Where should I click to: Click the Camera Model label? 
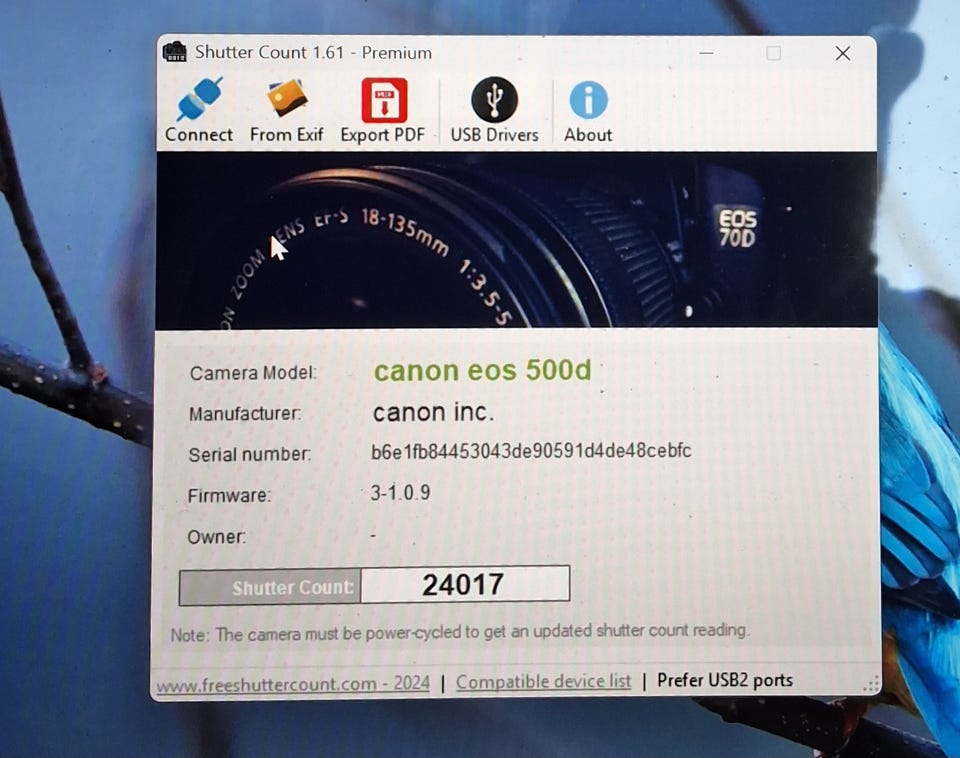(x=253, y=373)
